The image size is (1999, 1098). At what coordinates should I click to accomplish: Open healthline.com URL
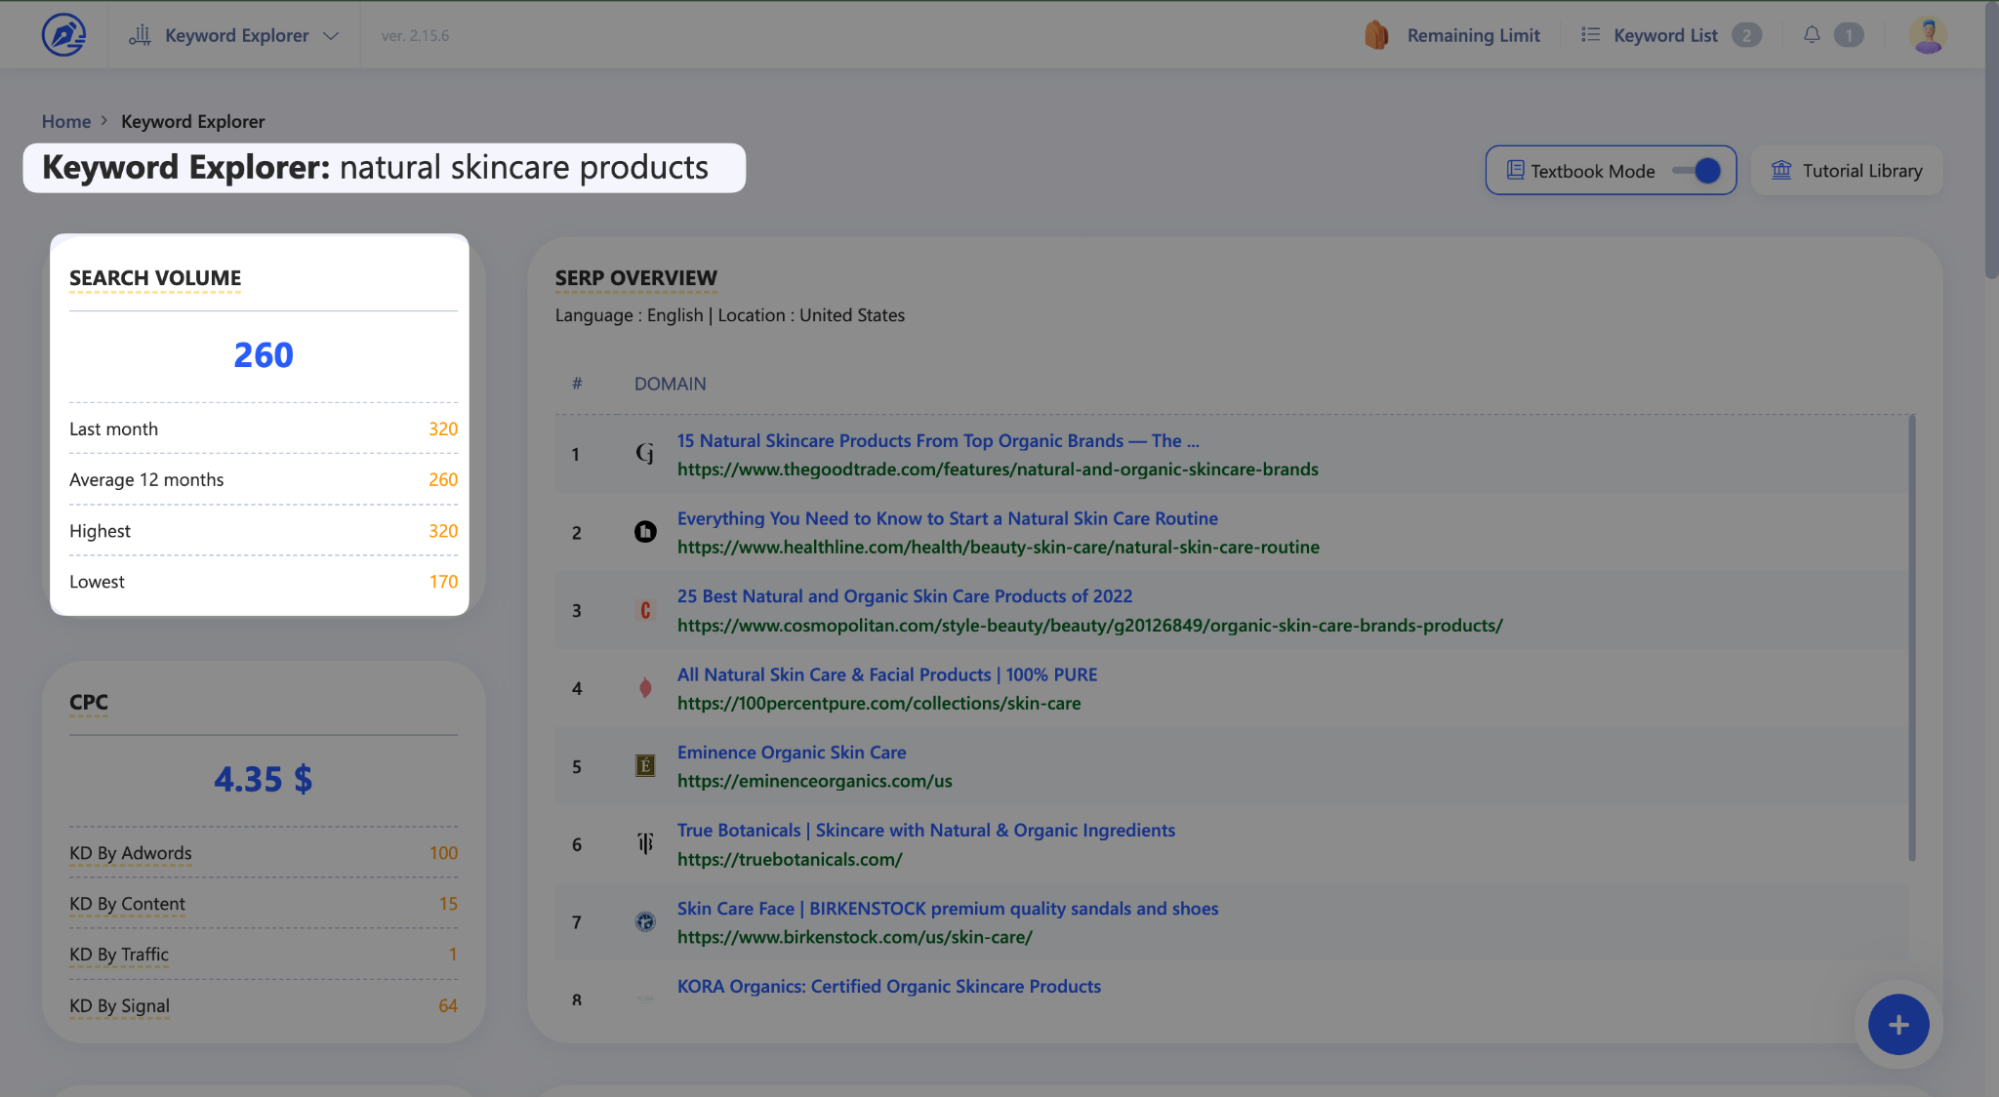998,547
